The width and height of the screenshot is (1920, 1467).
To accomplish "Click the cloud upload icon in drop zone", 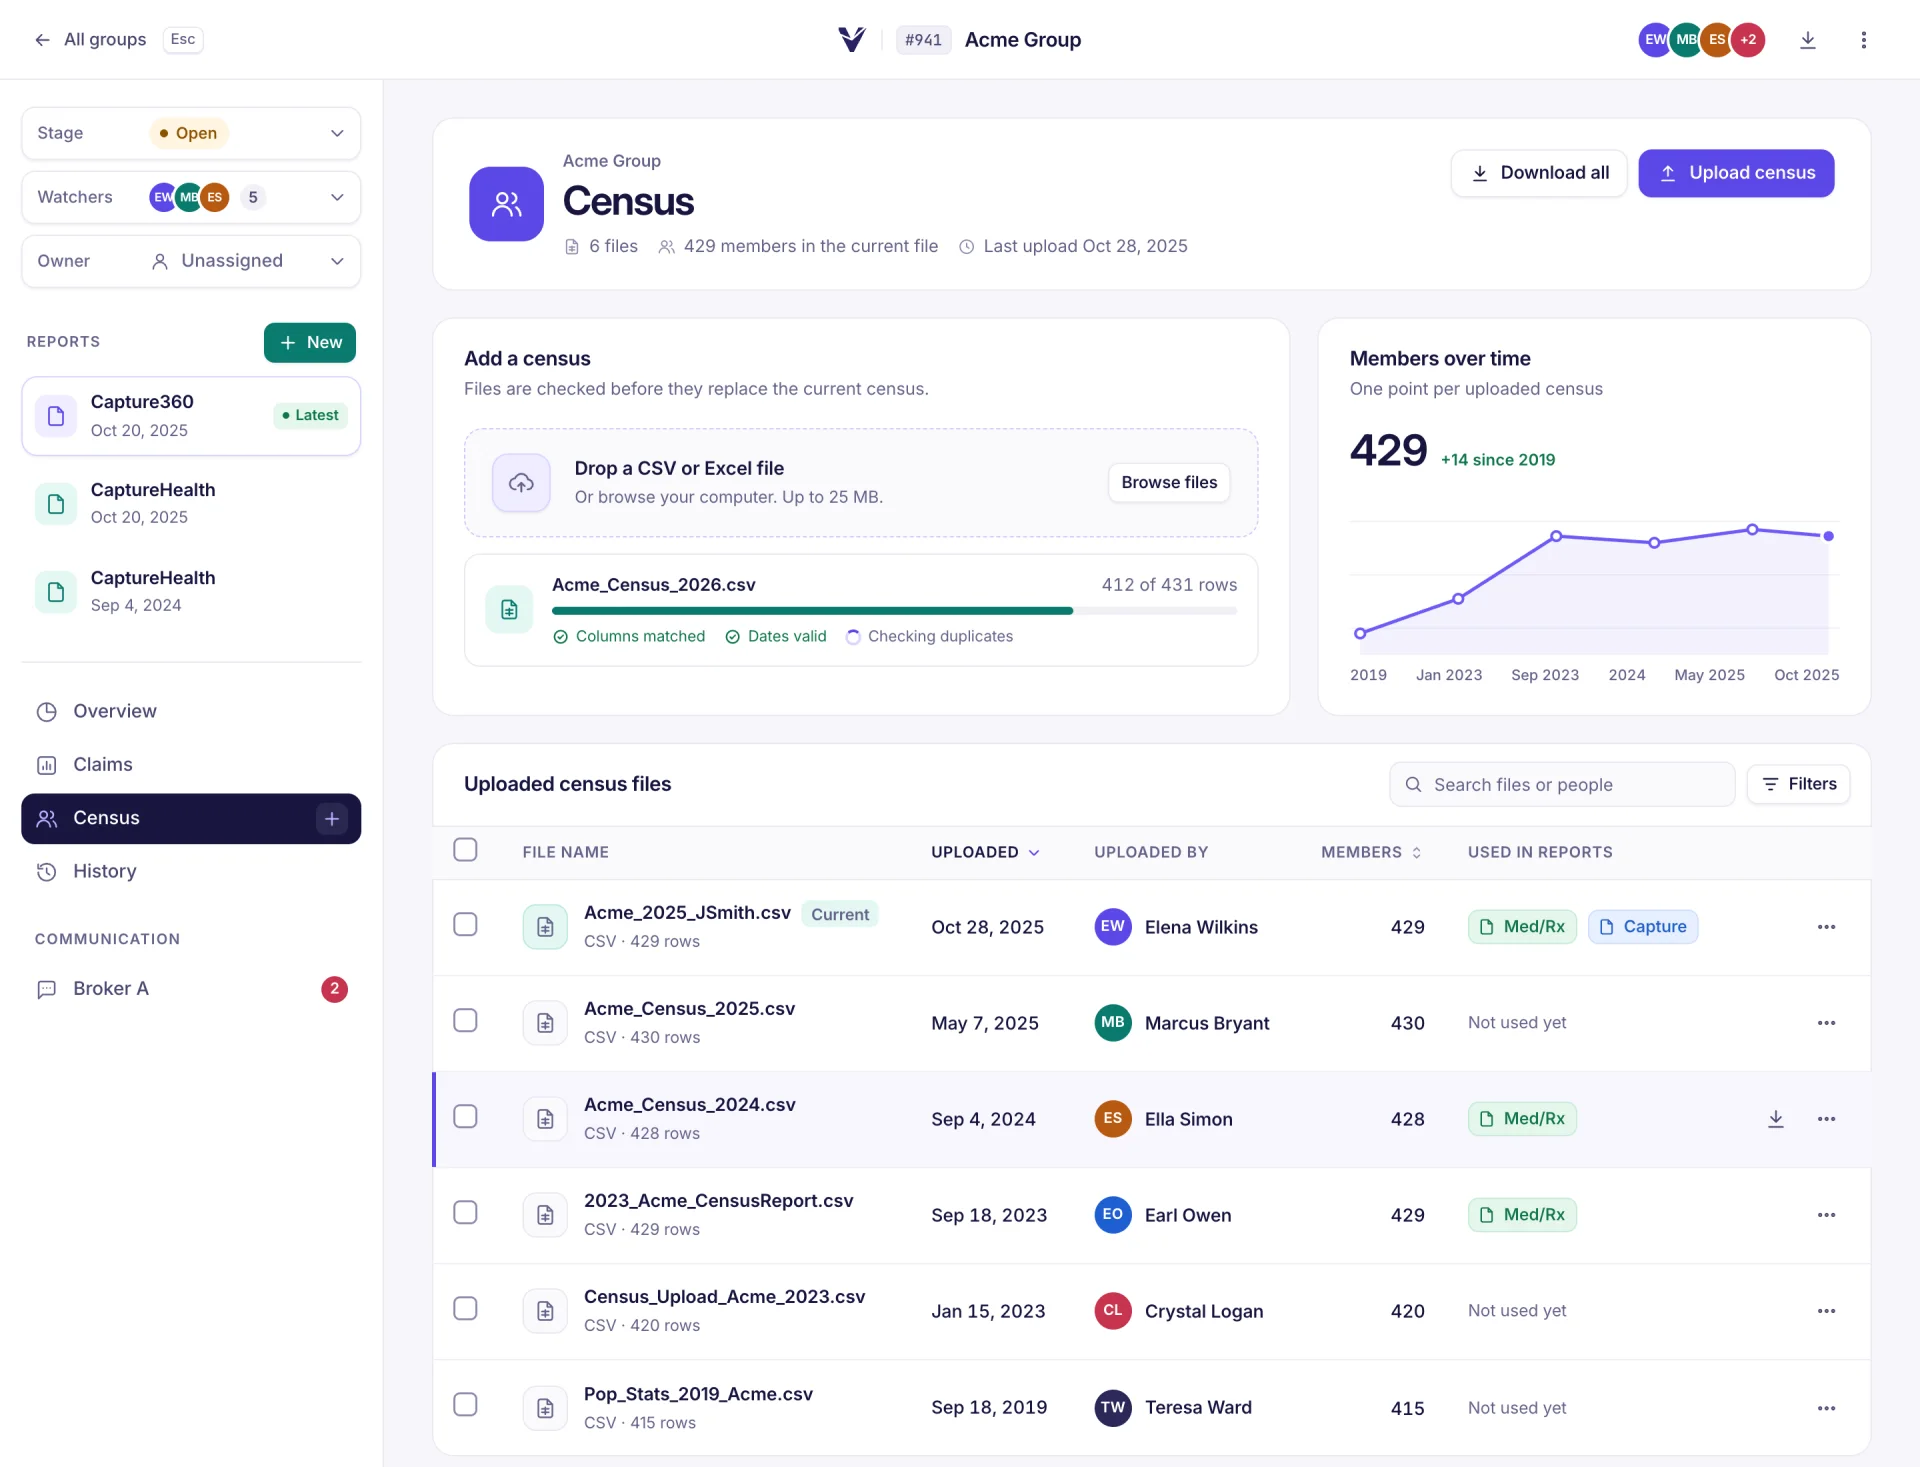I will 521,483.
